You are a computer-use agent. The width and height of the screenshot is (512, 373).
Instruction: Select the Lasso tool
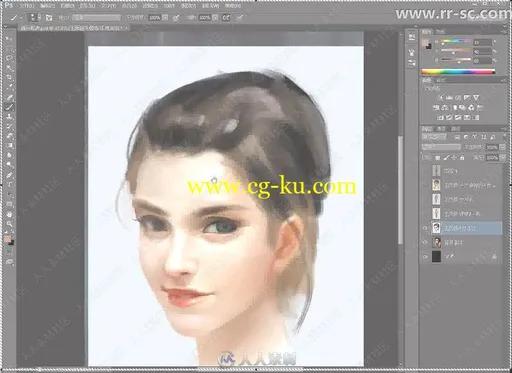[9, 59]
